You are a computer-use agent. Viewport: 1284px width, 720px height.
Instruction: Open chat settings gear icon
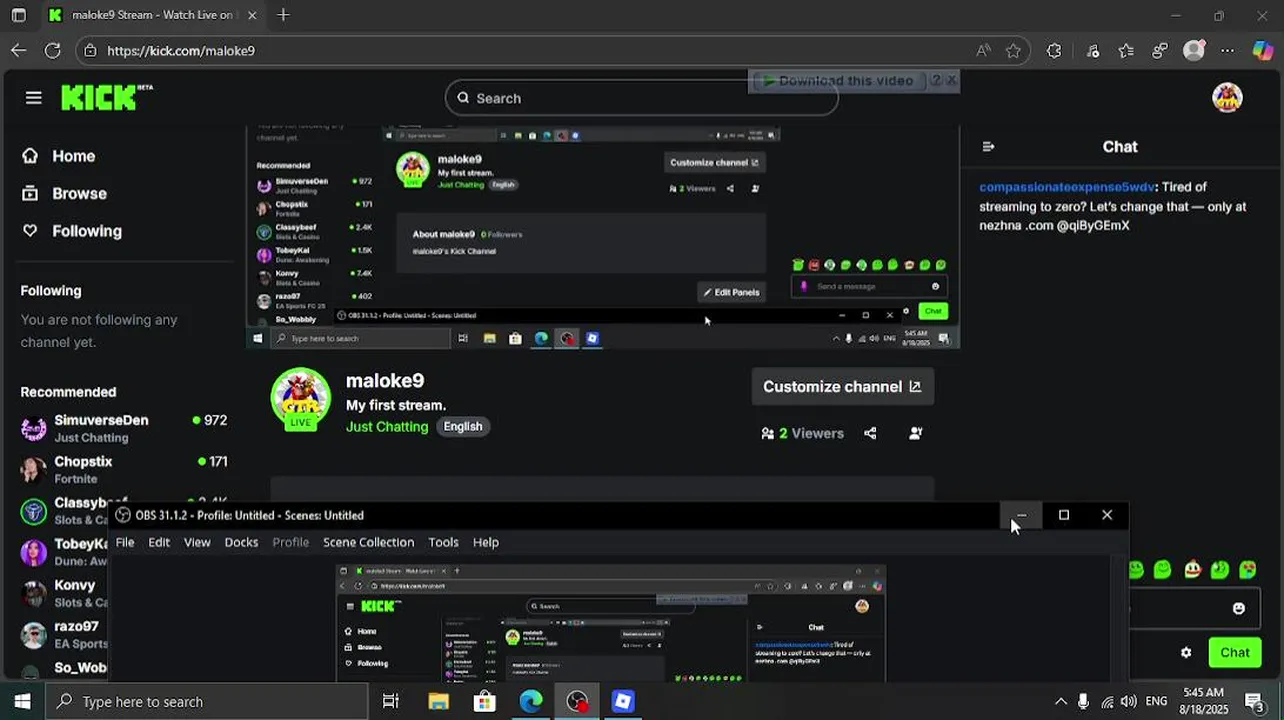(1186, 653)
